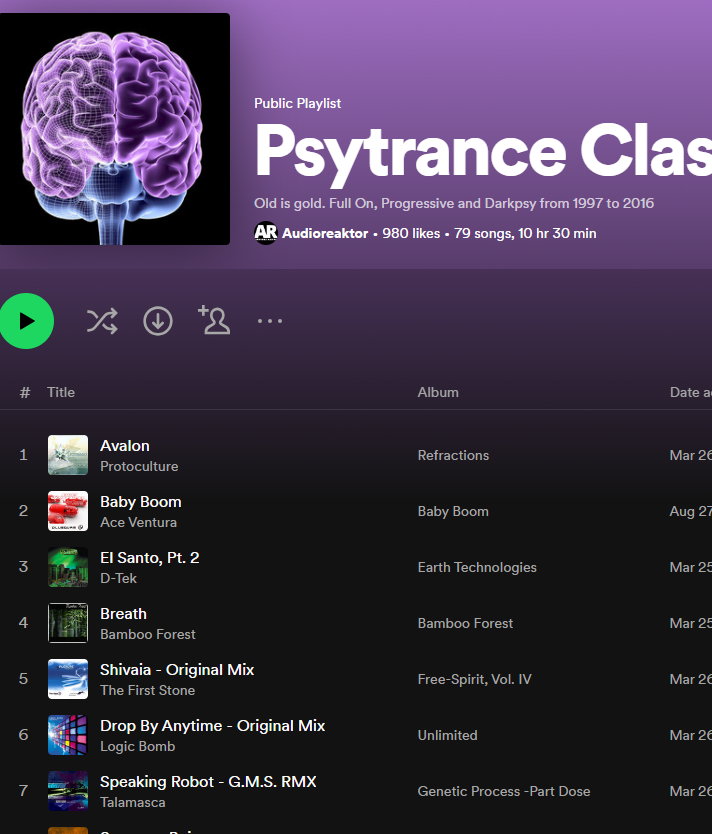Click track number 1
Image resolution: width=712 pixels, height=834 pixels.
point(23,455)
